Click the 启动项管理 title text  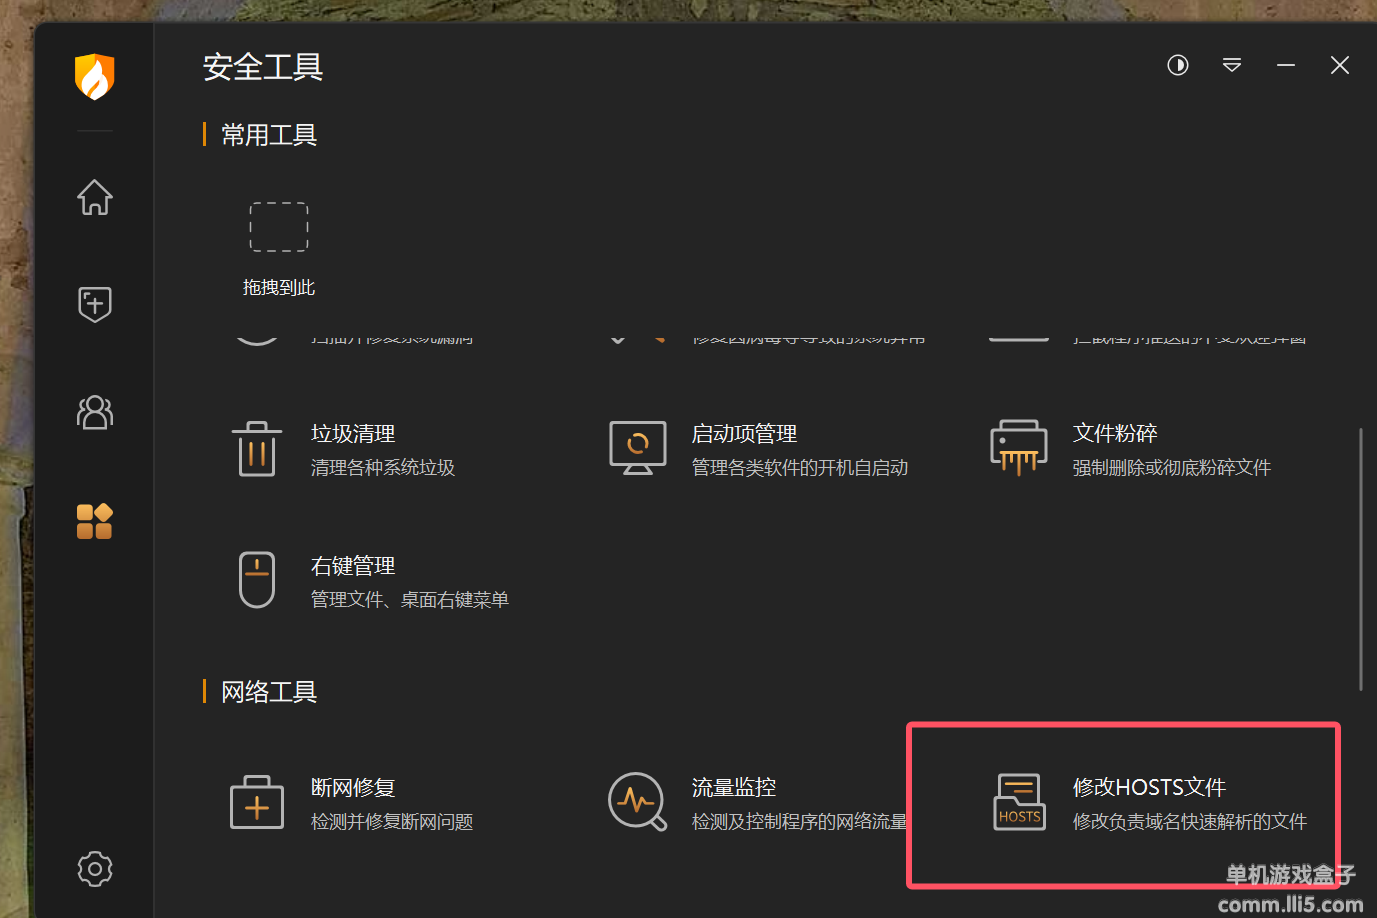click(744, 434)
